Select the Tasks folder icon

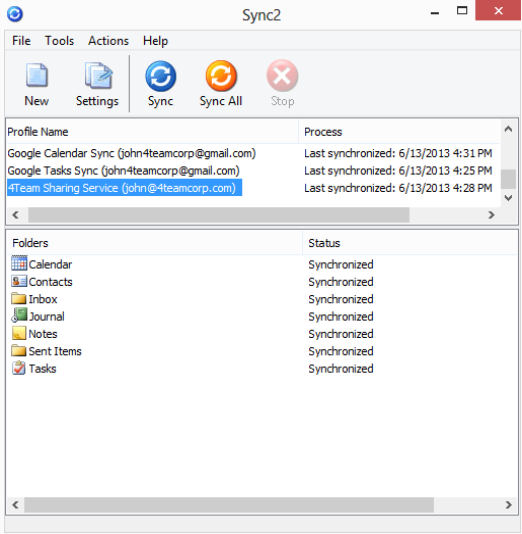point(19,368)
